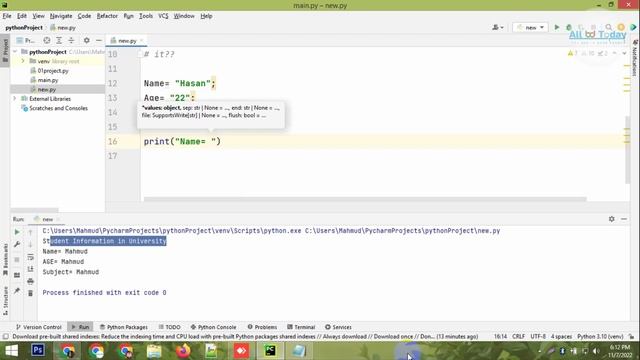640x360 pixels.
Task: Open the Python Console tab
Action: (213, 327)
